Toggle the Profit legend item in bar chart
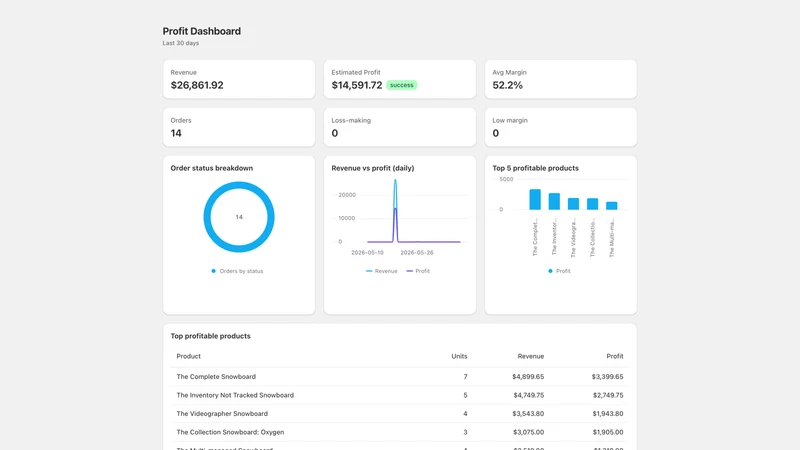Screen dimensions: 800x450 coord(559,271)
